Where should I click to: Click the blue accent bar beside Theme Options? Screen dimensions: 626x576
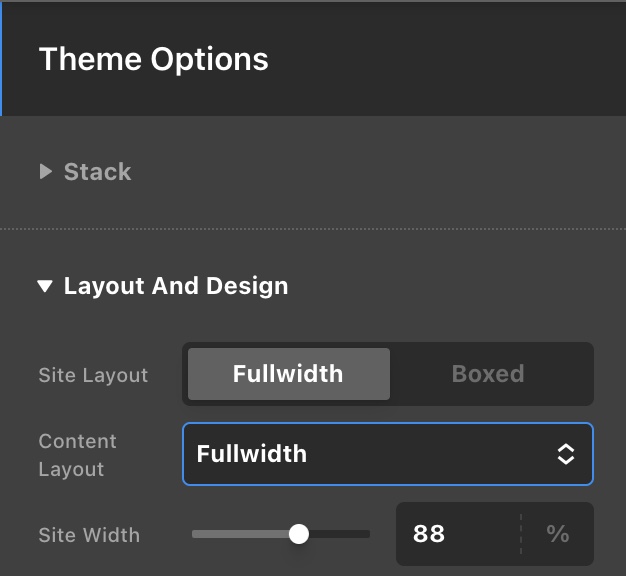pyautogui.click(x=1, y=59)
